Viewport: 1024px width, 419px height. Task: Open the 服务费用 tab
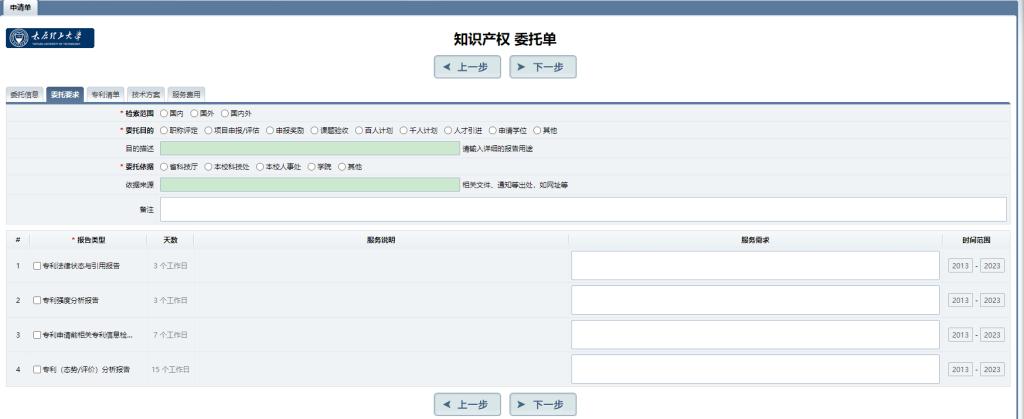[187, 94]
